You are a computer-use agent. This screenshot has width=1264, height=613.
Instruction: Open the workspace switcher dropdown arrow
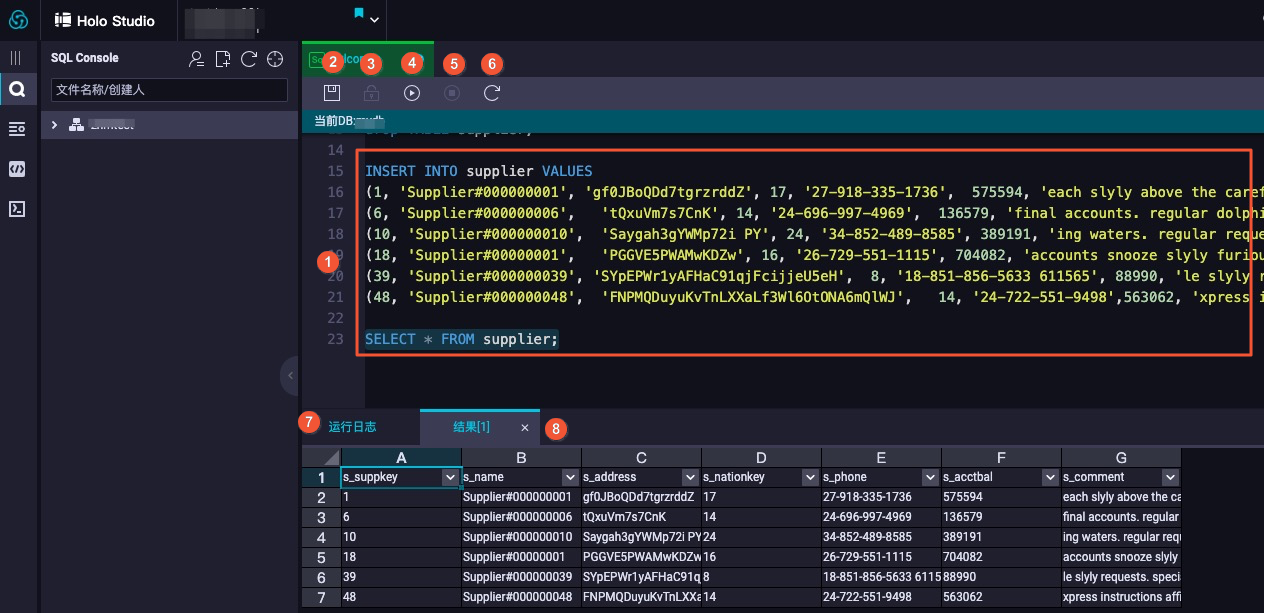click(375, 20)
